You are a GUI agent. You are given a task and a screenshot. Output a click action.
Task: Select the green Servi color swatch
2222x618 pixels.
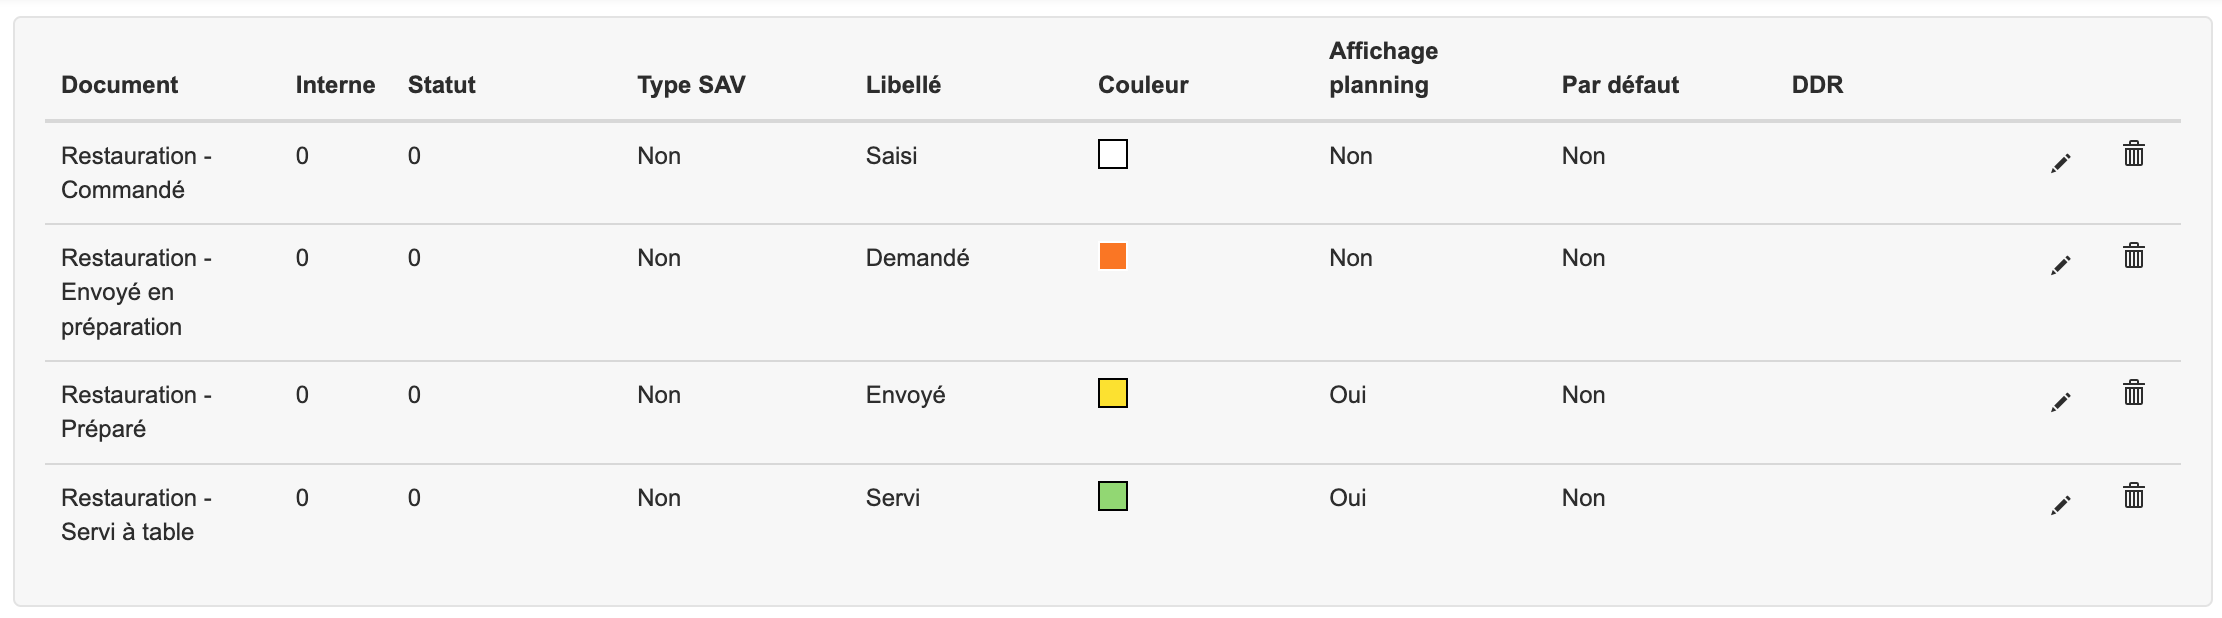point(1113,496)
